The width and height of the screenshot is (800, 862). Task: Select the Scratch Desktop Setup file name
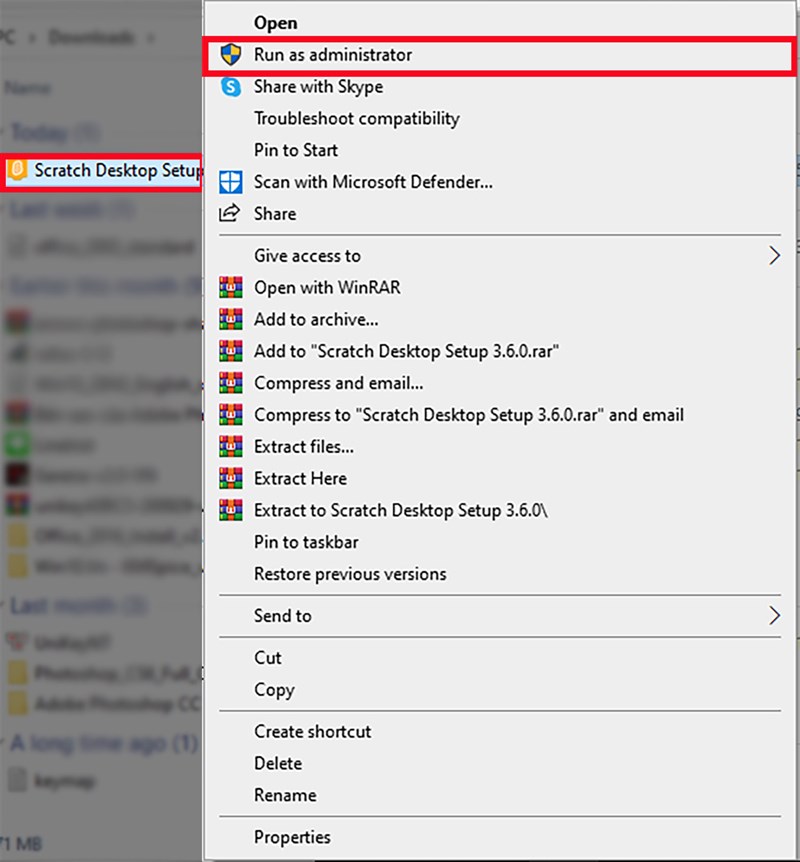pos(118,171)
